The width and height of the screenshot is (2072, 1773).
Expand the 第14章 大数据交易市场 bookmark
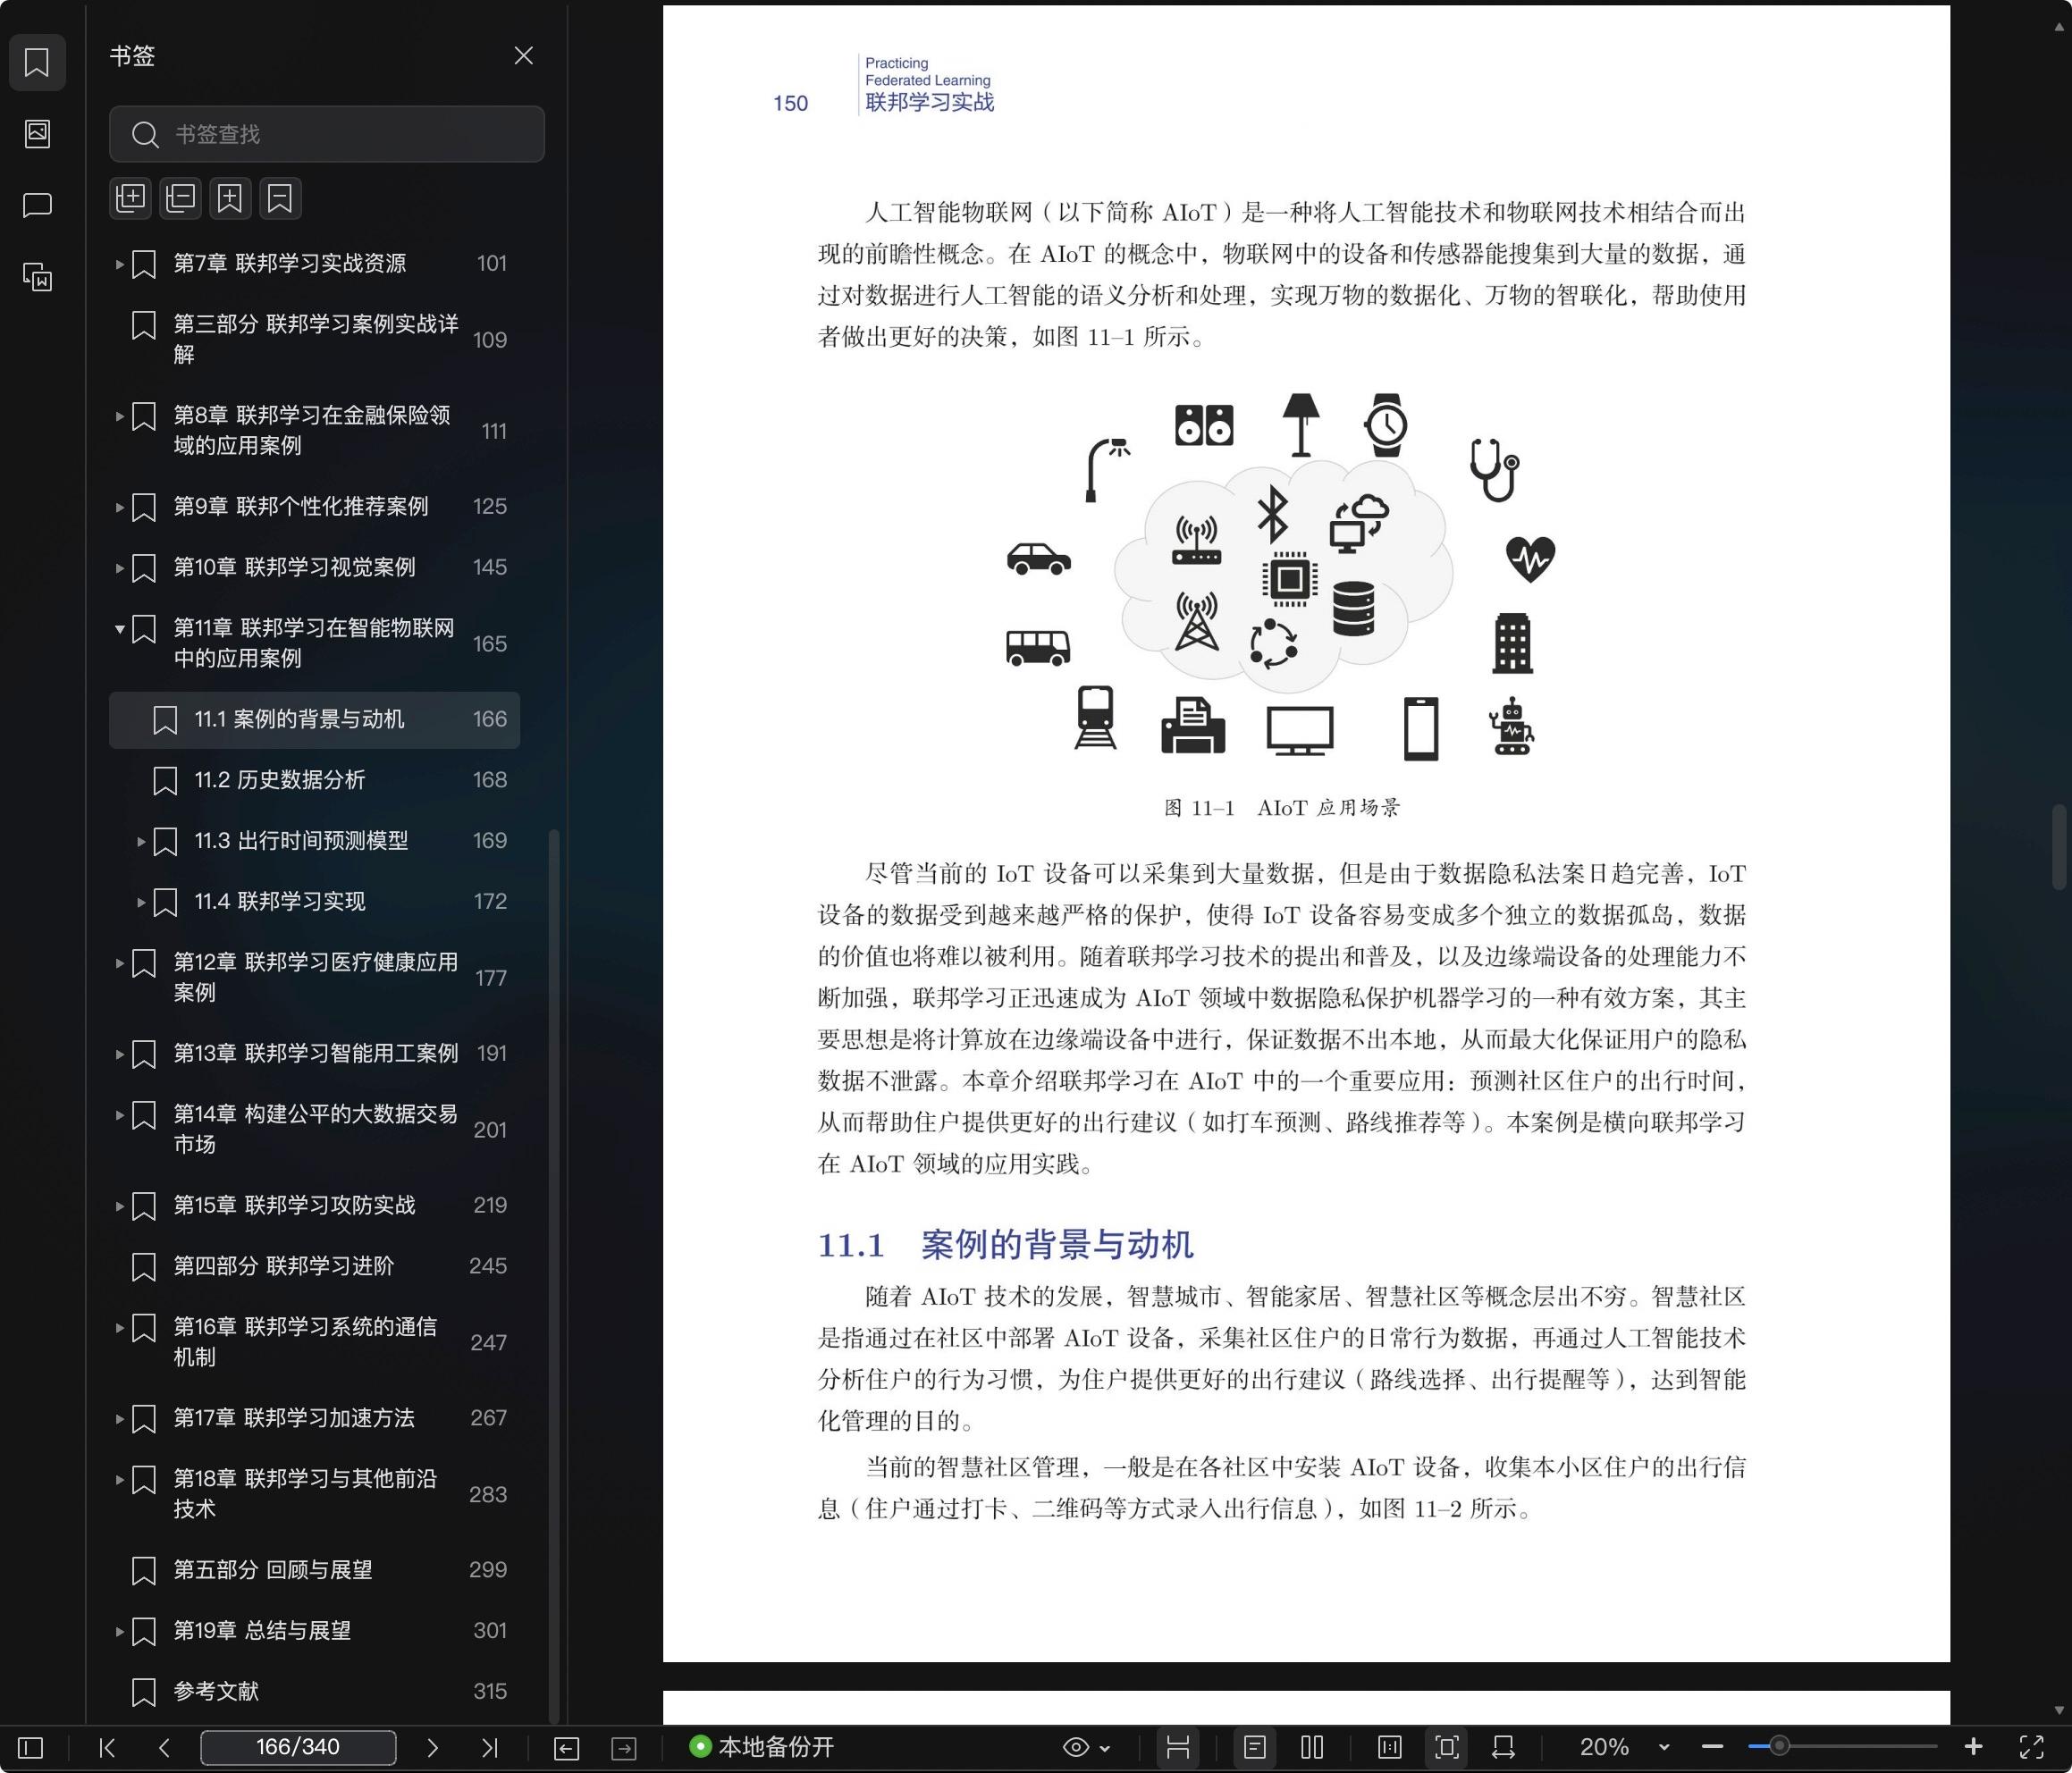click(x=119, y=1115)
